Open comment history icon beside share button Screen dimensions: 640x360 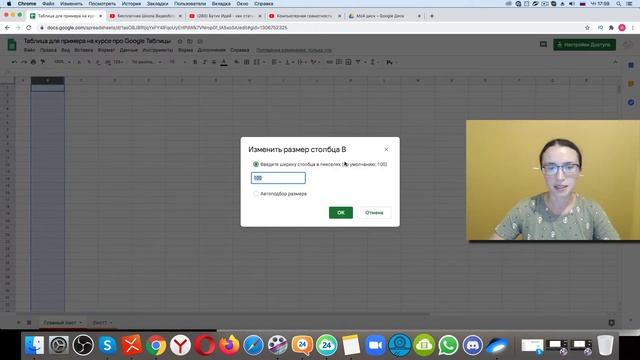(x=543, y=44)
